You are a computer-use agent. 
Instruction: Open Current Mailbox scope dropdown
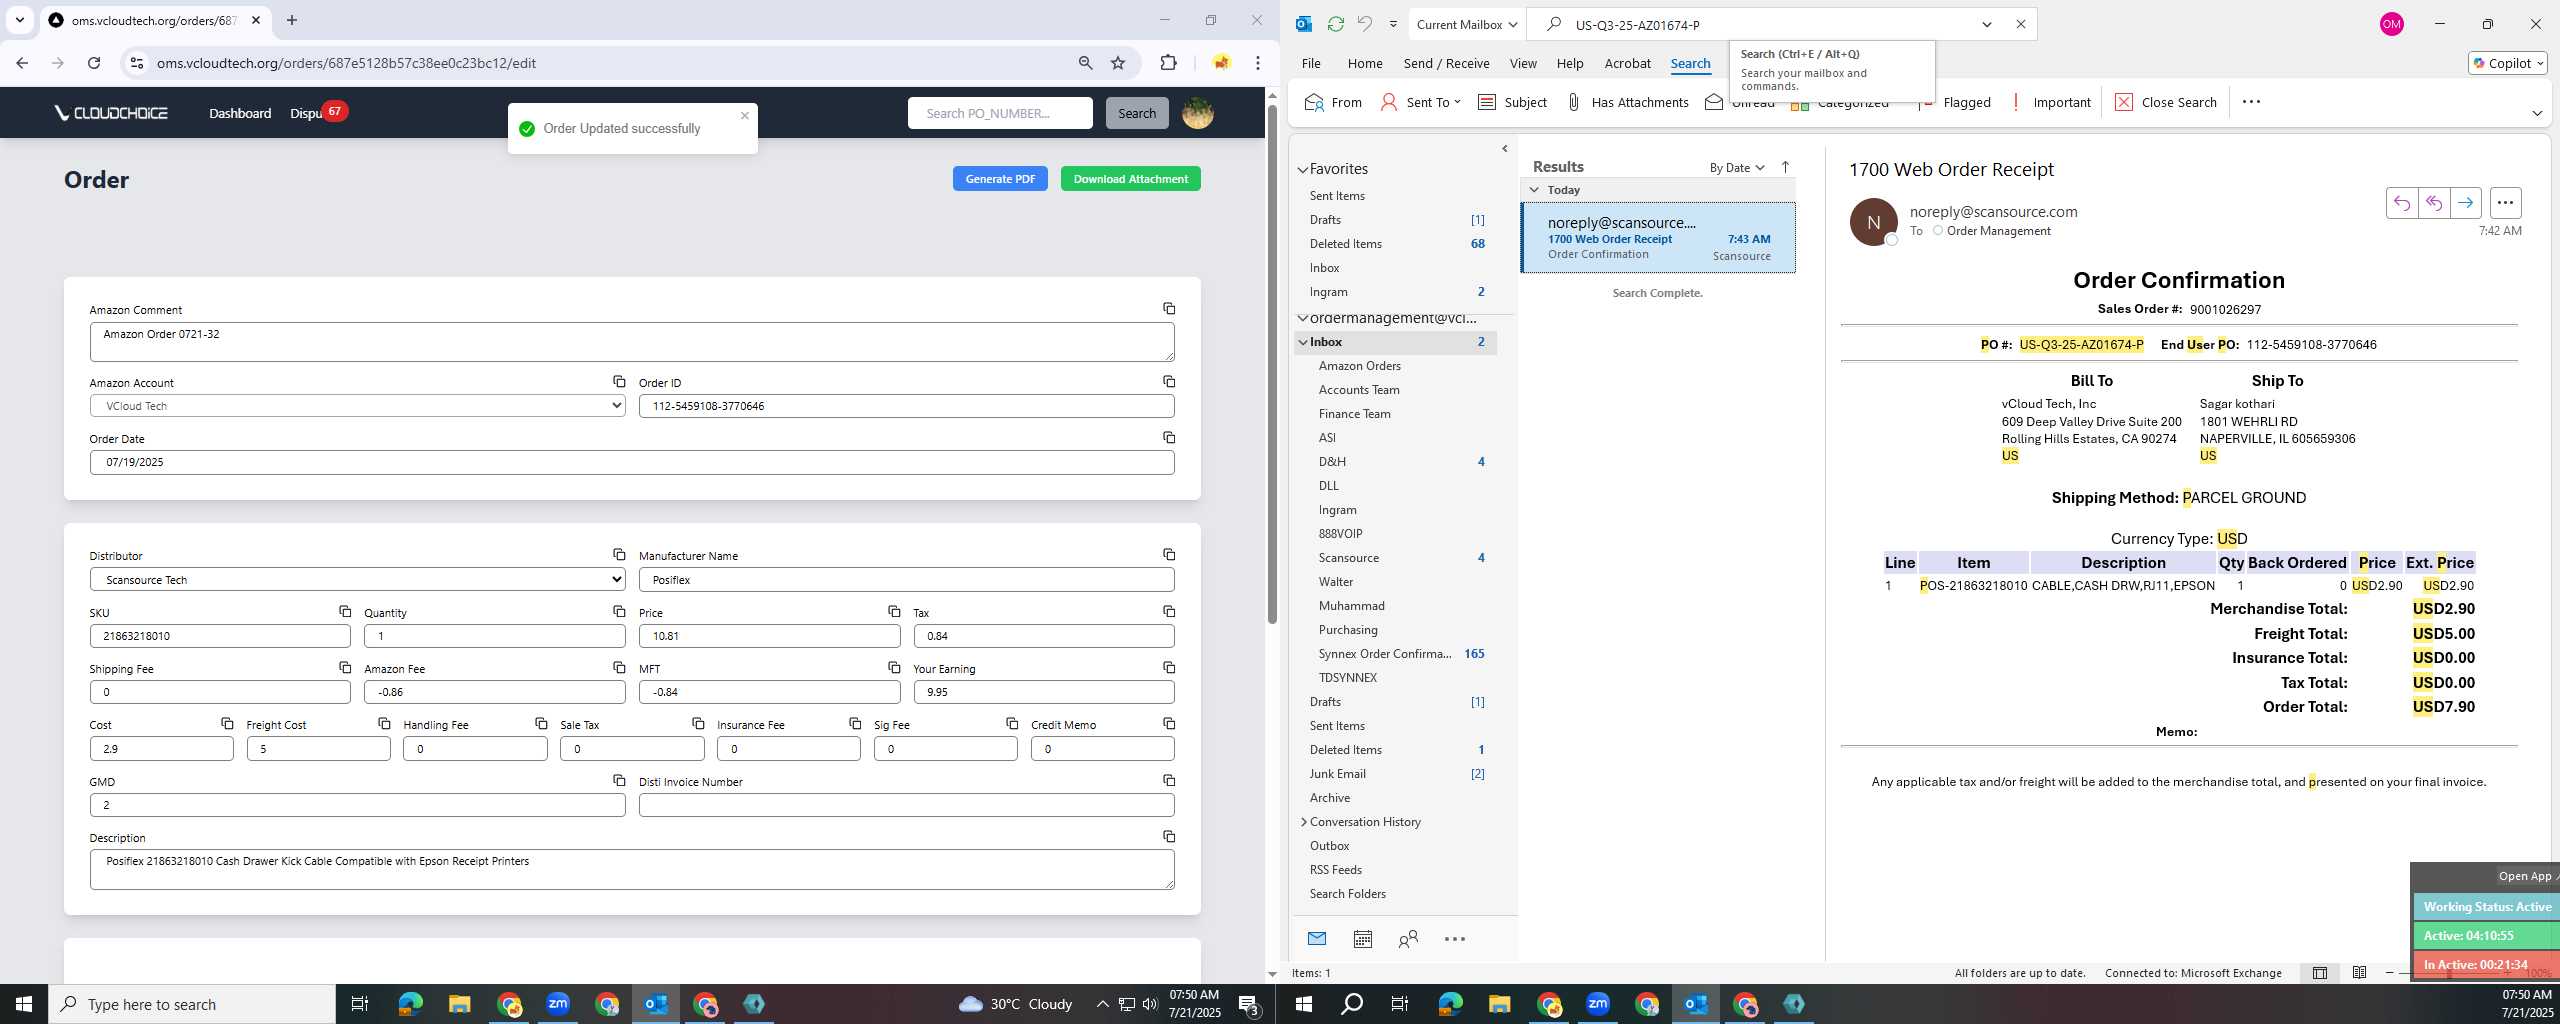tap(1467, 25)
